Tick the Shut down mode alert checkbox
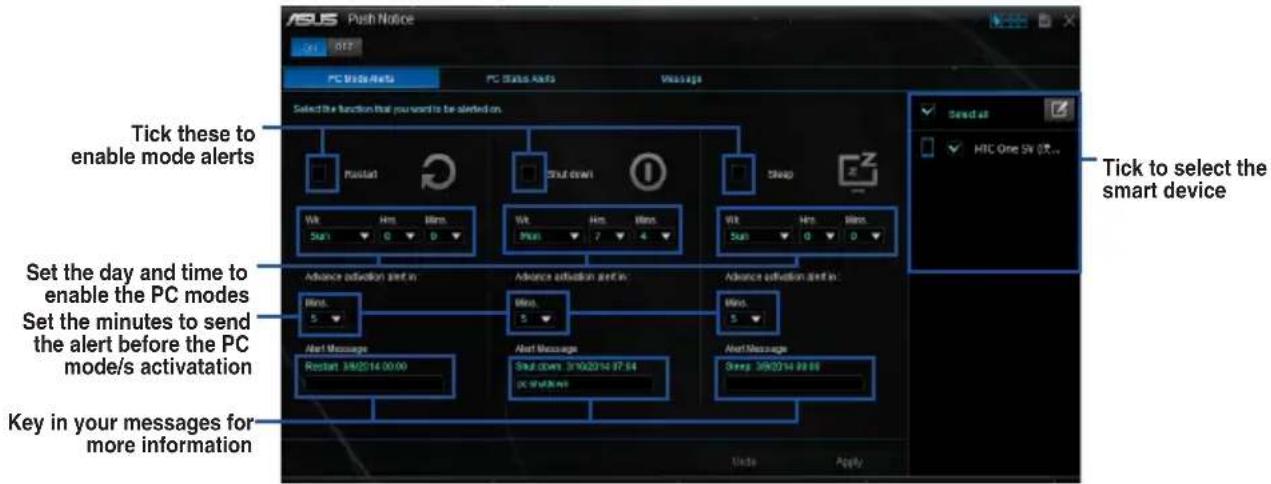 (529, 173)
